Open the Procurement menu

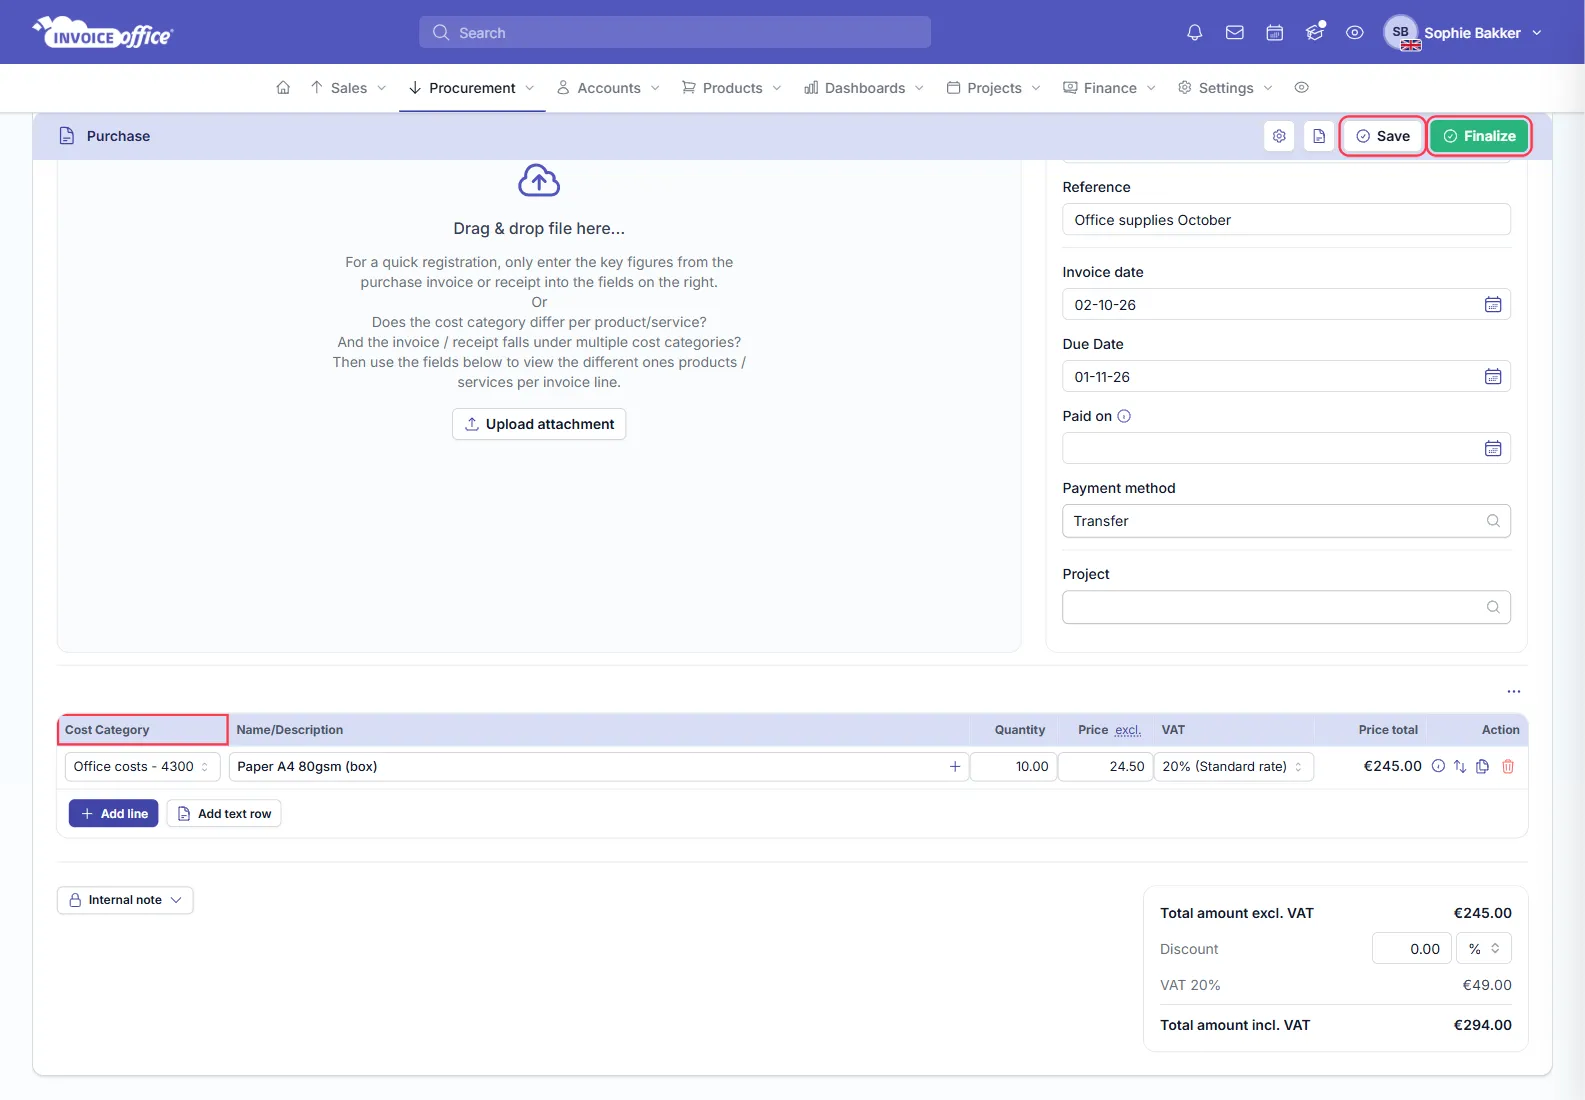pyautogui.click(x=472, y=88)
